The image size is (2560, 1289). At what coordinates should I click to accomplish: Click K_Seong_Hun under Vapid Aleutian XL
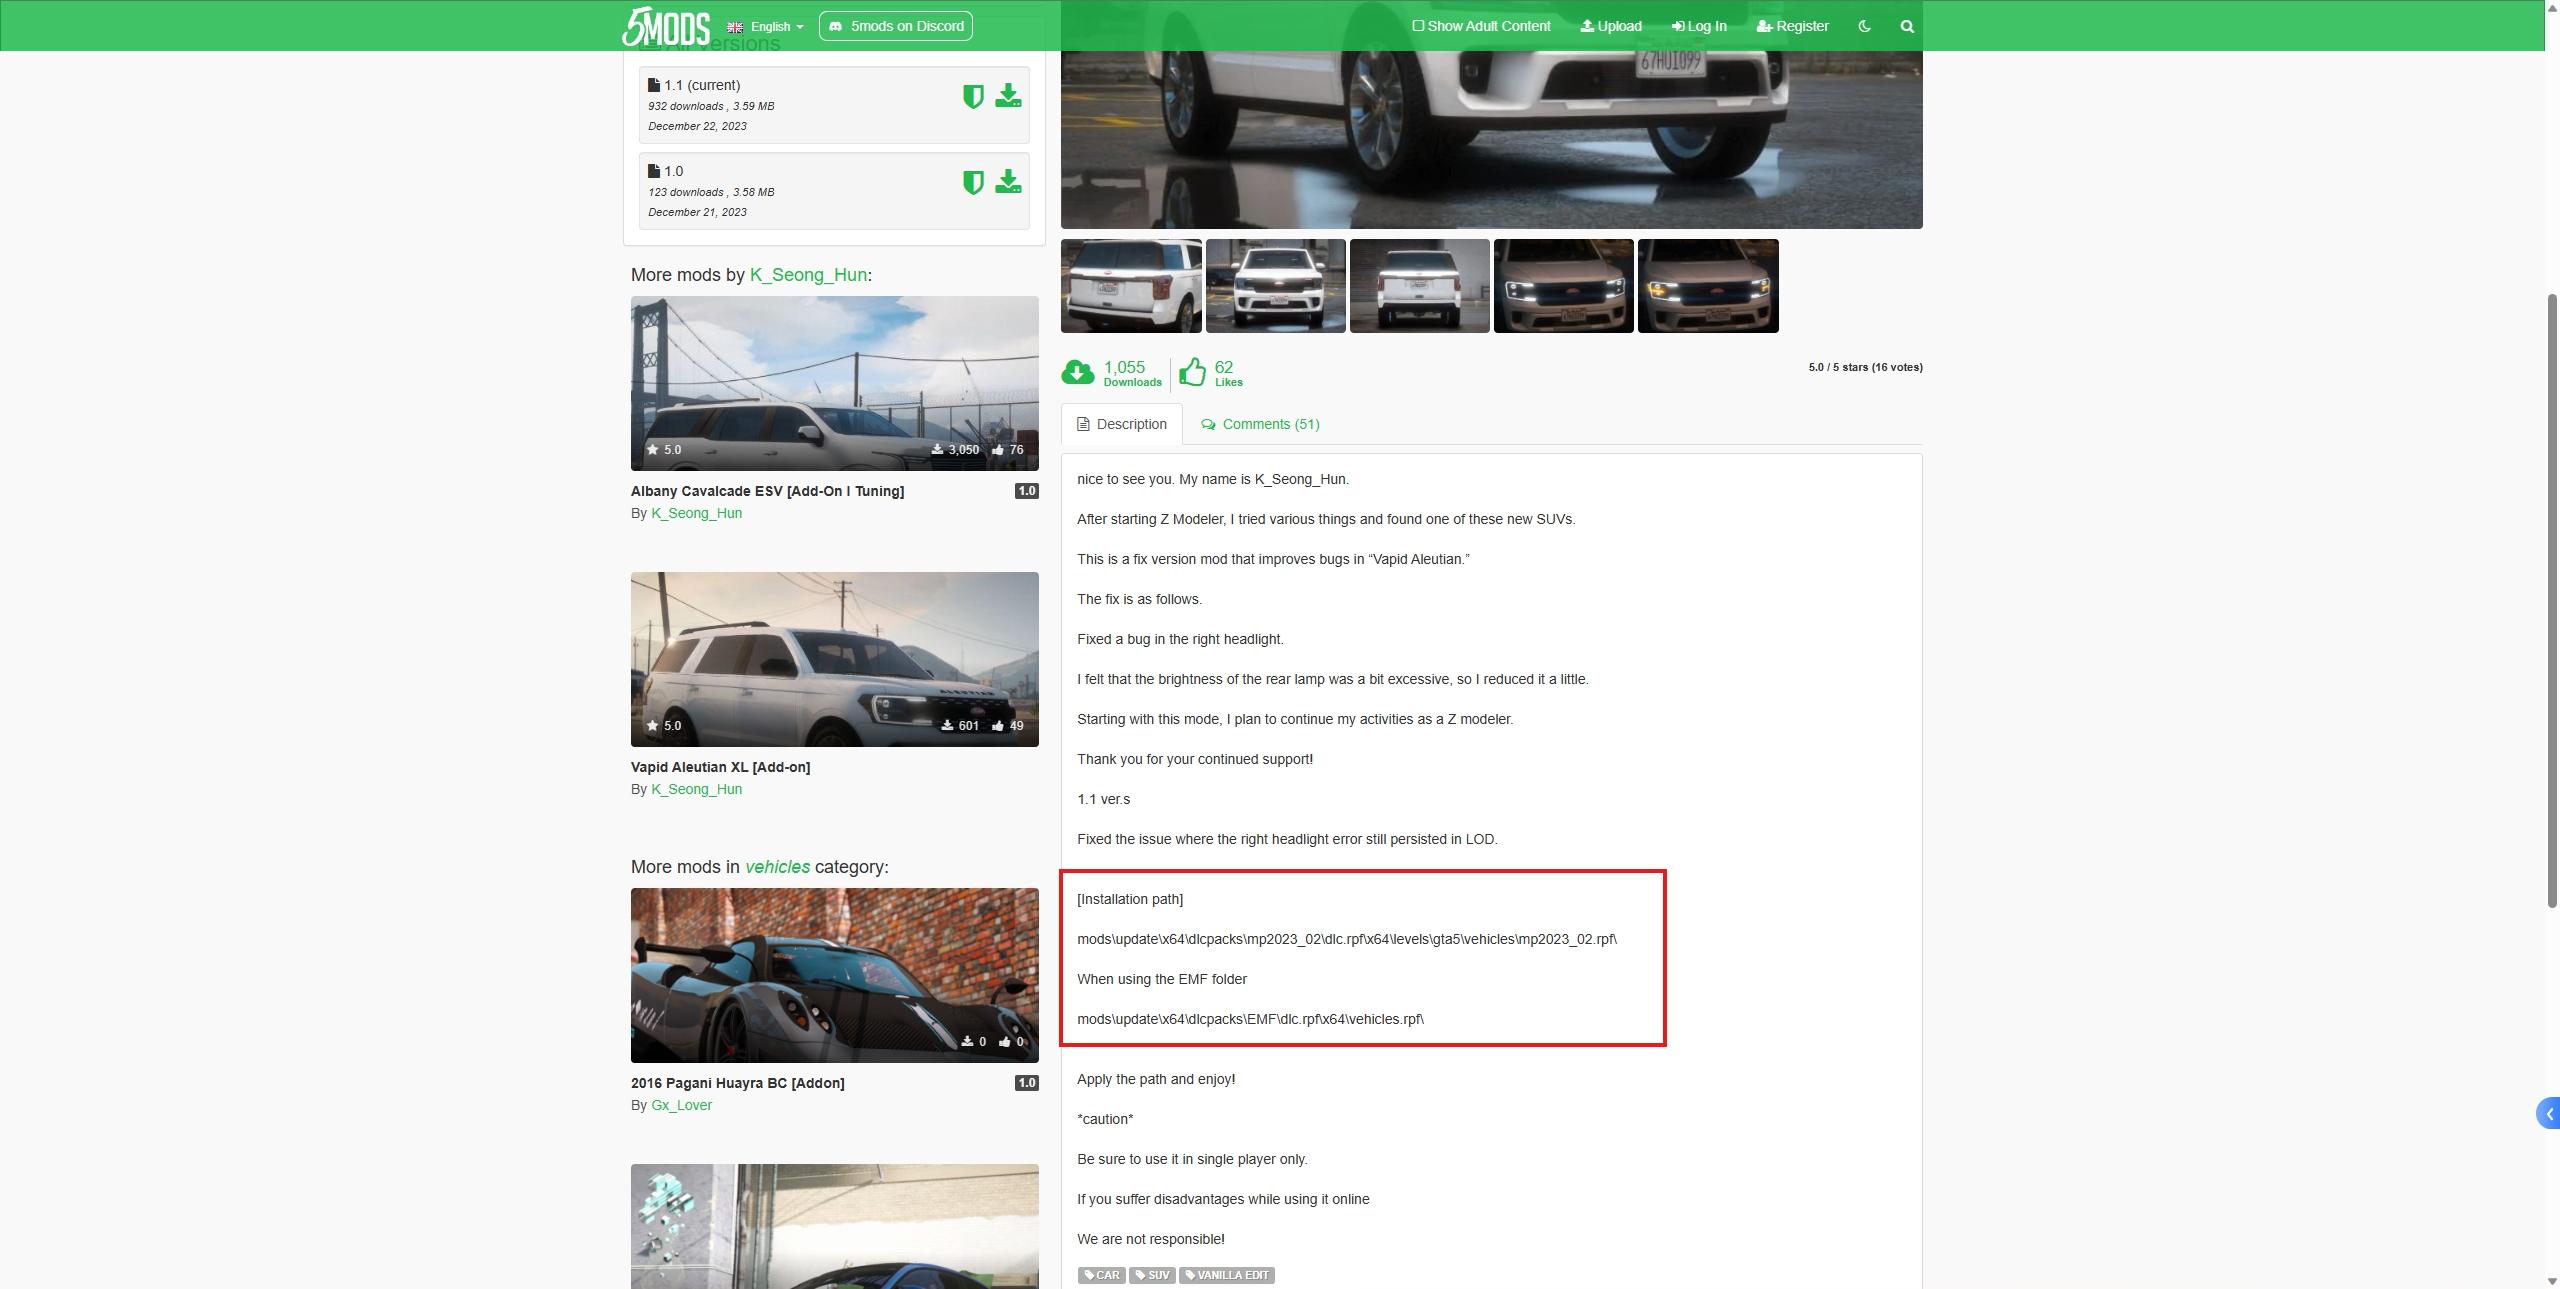696,789
